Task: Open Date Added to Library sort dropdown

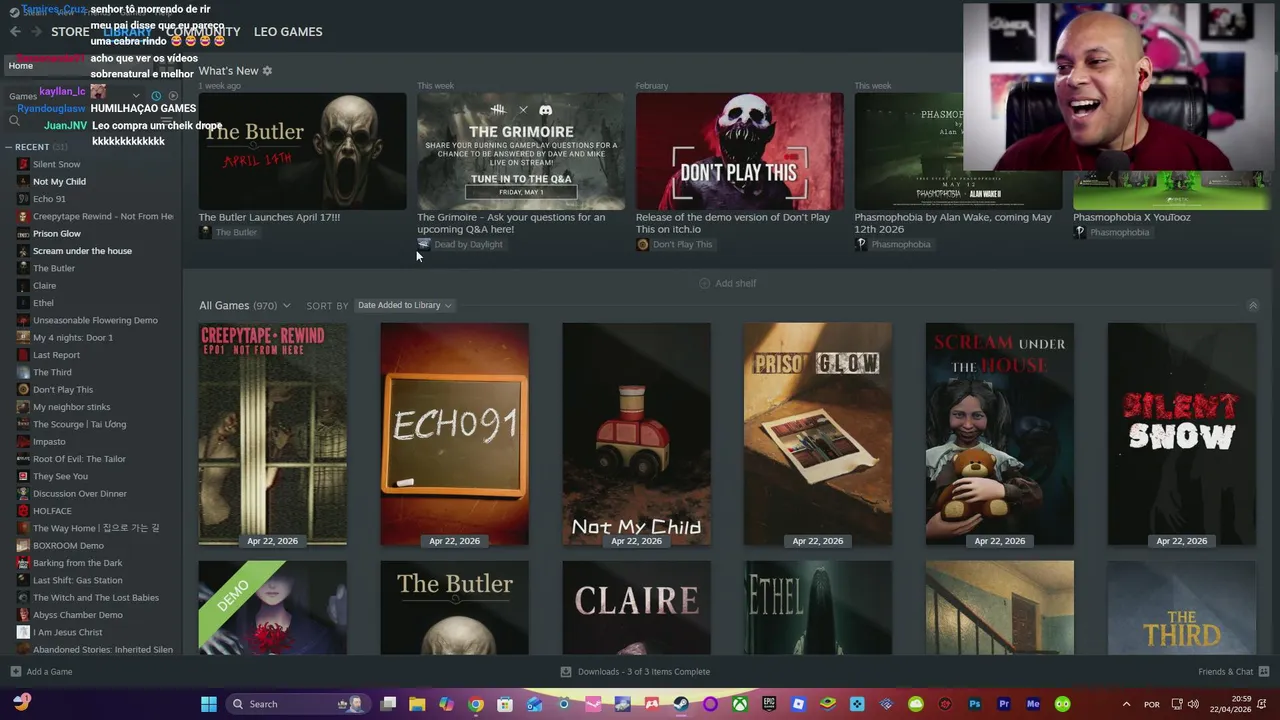Action: pos(405,305)
